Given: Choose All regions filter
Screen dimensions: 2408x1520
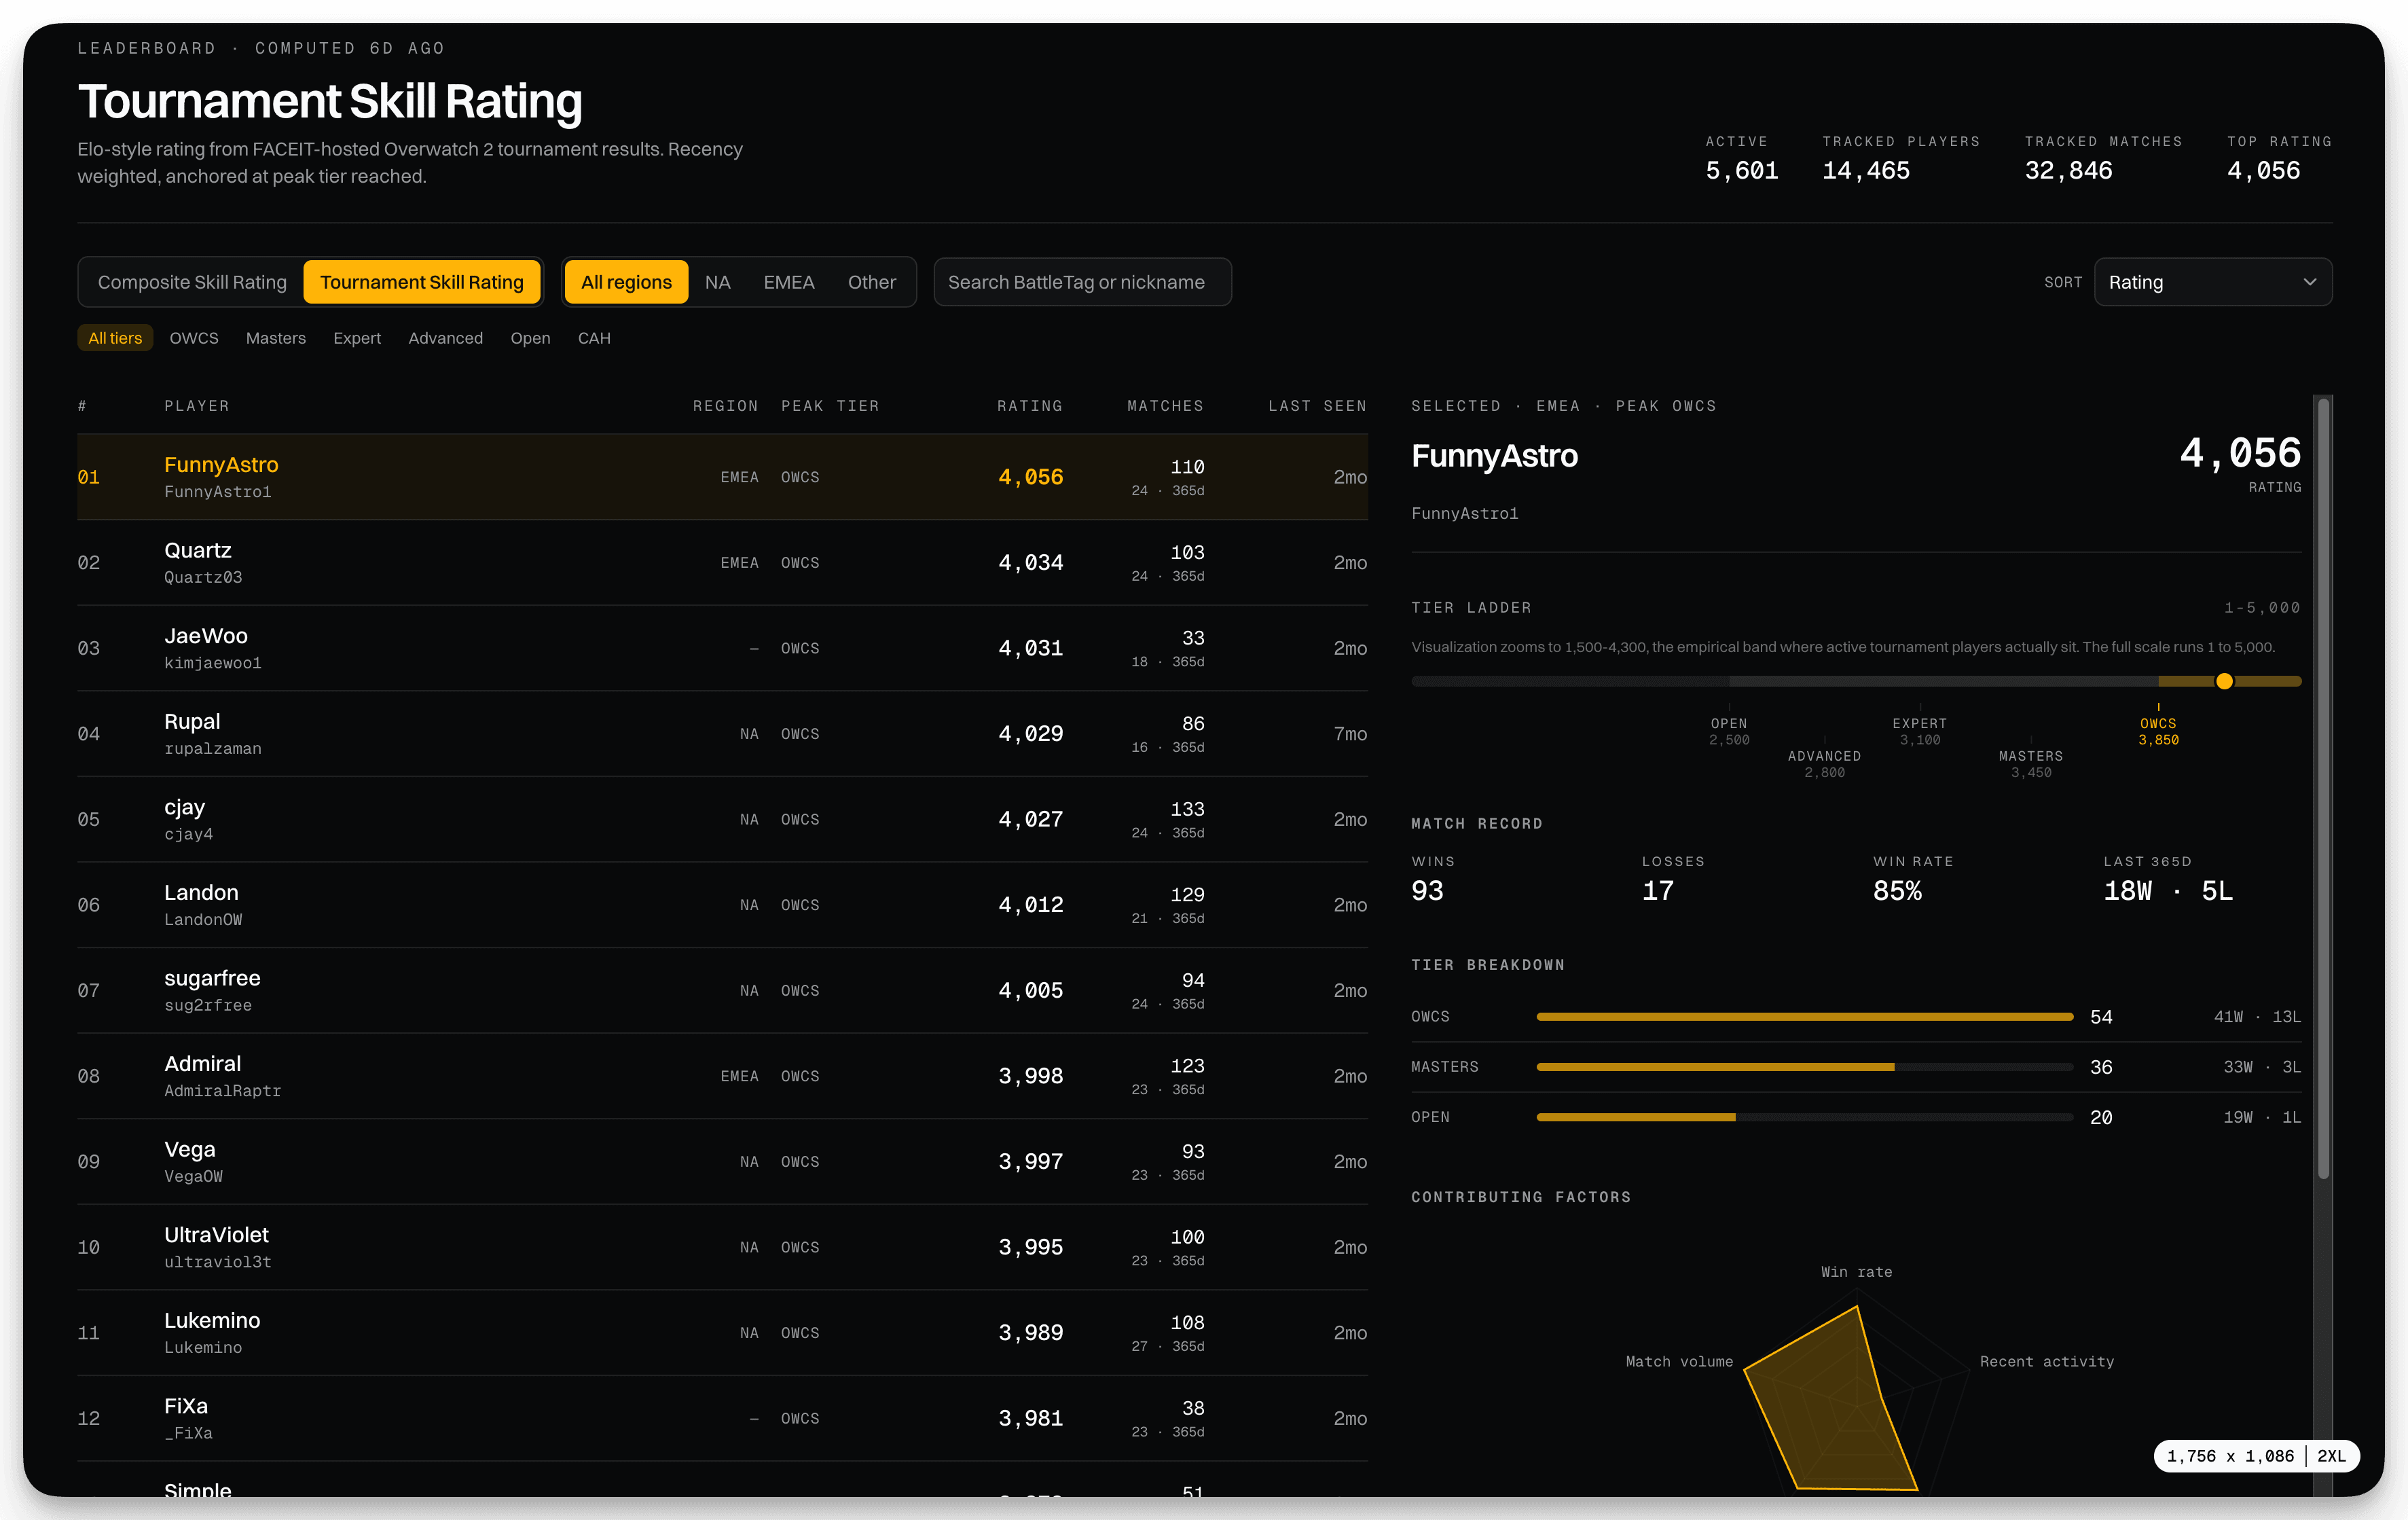Looking at the screenshot, I should tap(626, 282).
